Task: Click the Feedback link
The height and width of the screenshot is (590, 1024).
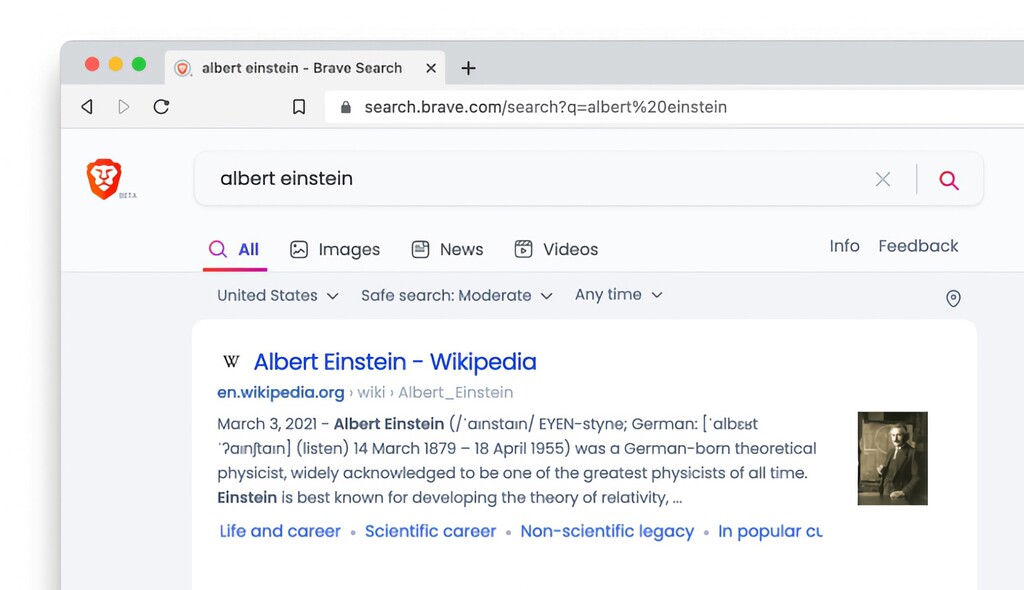Action: tap(917, 246)
